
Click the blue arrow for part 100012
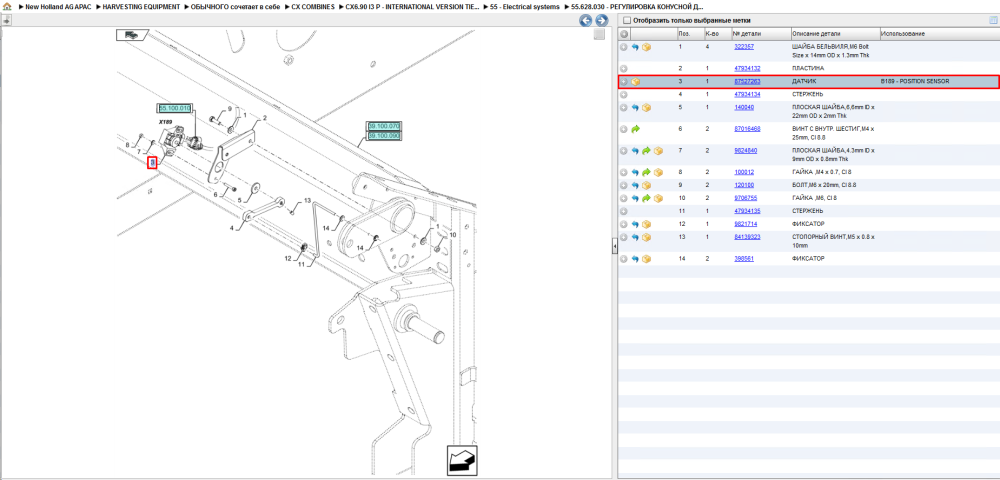(635, 172)
